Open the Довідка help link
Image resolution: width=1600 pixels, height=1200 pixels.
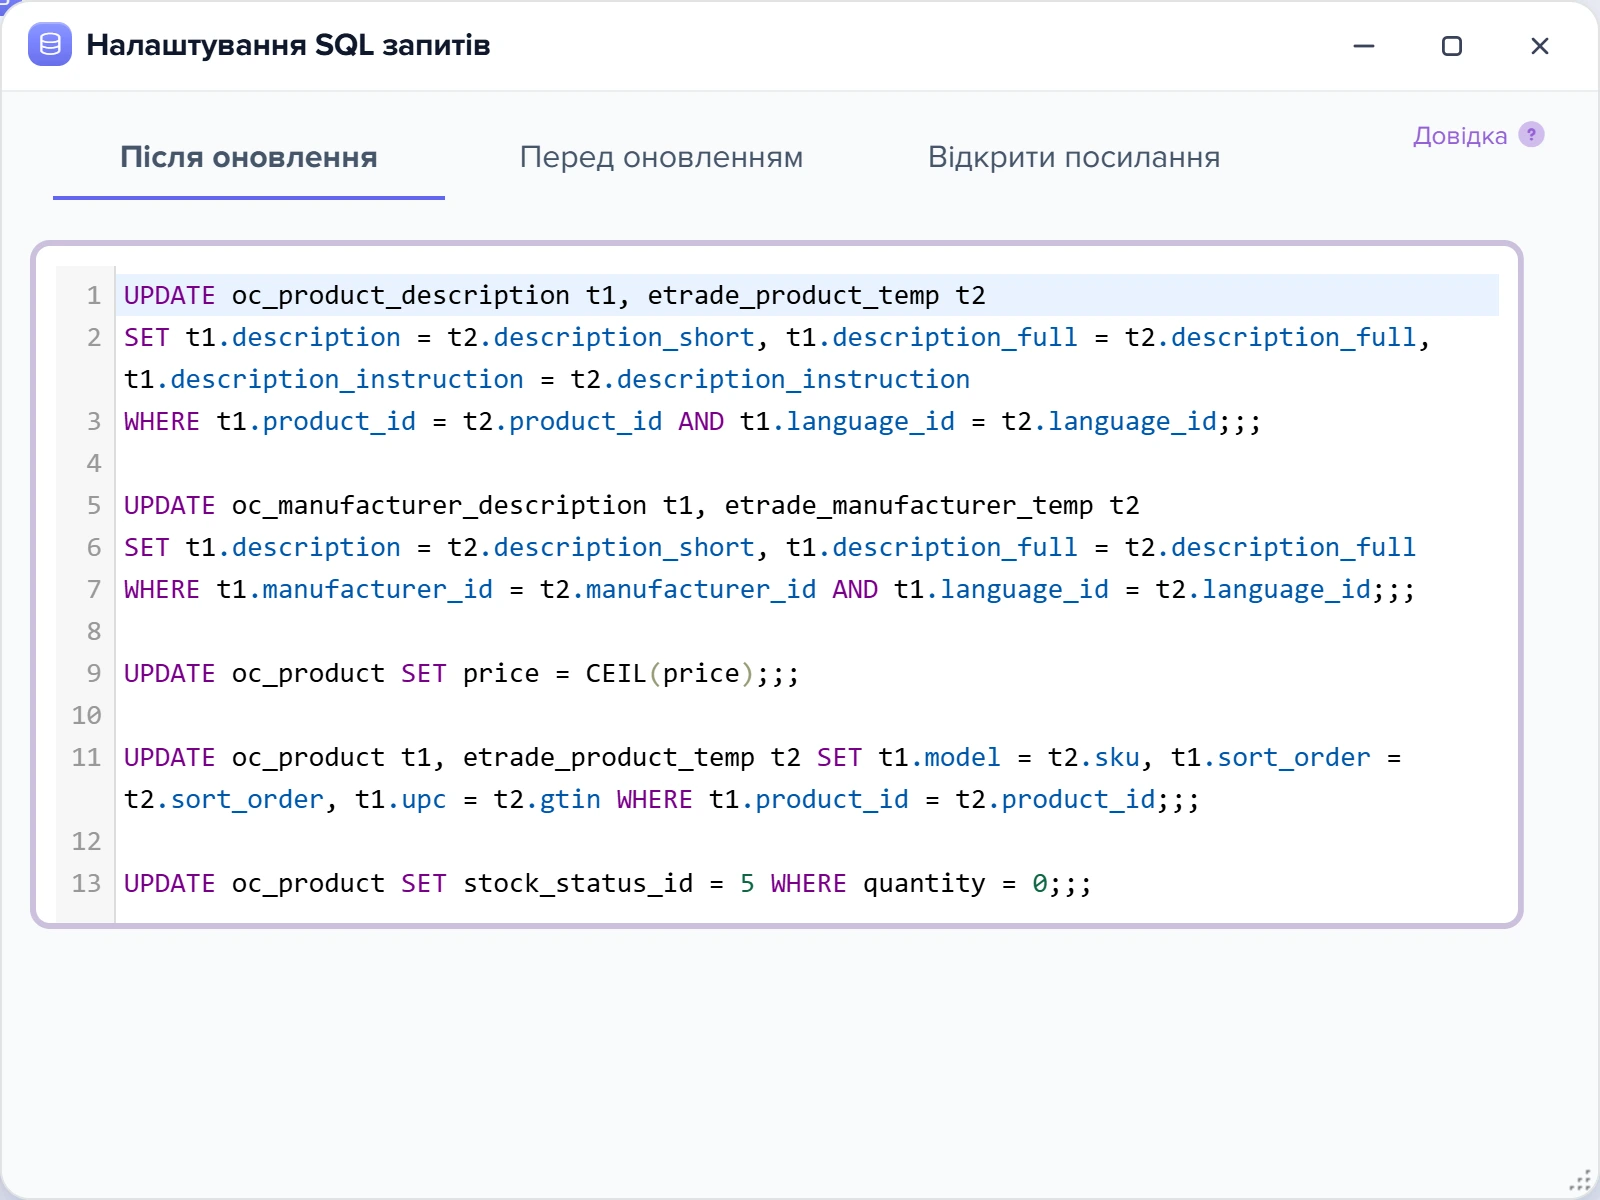(1460, 136)
